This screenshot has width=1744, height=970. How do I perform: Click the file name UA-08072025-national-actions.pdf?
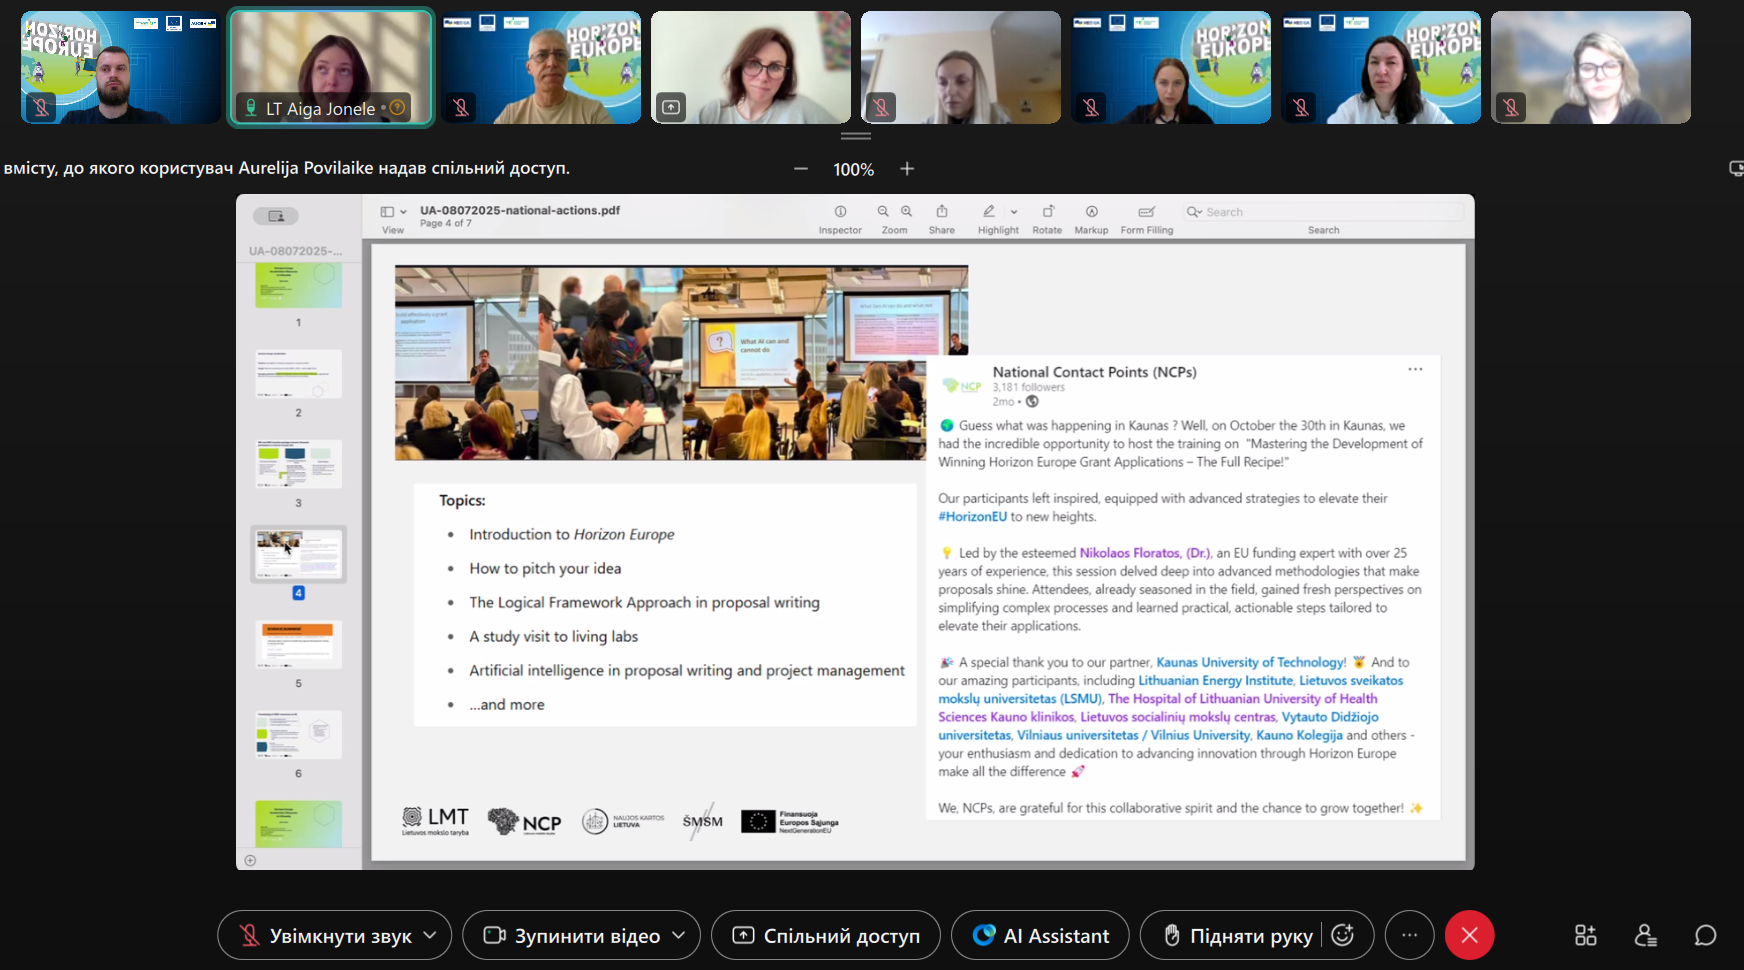coord(520,210)
